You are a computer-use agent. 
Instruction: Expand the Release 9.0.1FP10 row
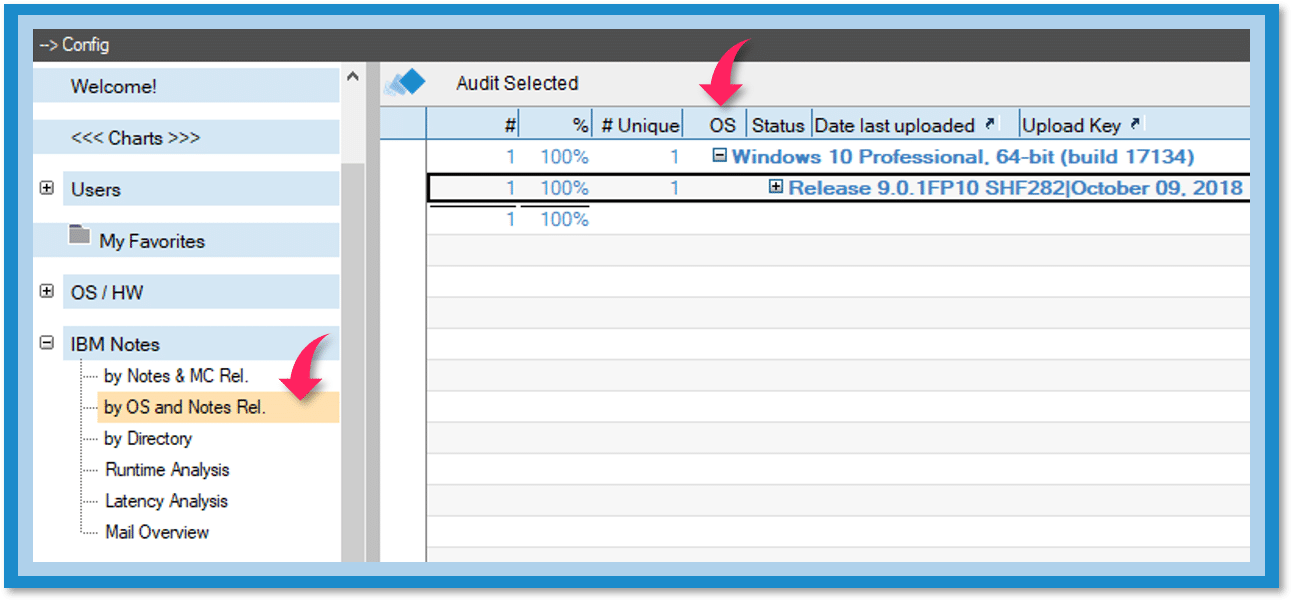(x=776, y=187)
